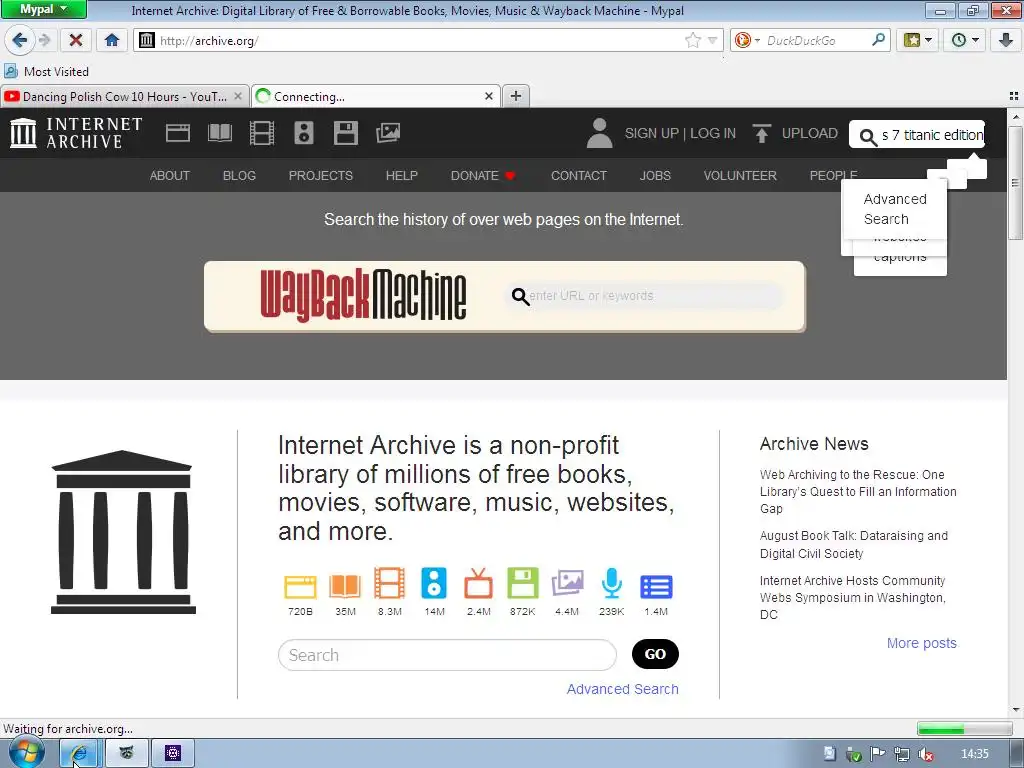Click the microphone icon 239K
This screenshot has height=768, width=1024.
tap(612, 583)
